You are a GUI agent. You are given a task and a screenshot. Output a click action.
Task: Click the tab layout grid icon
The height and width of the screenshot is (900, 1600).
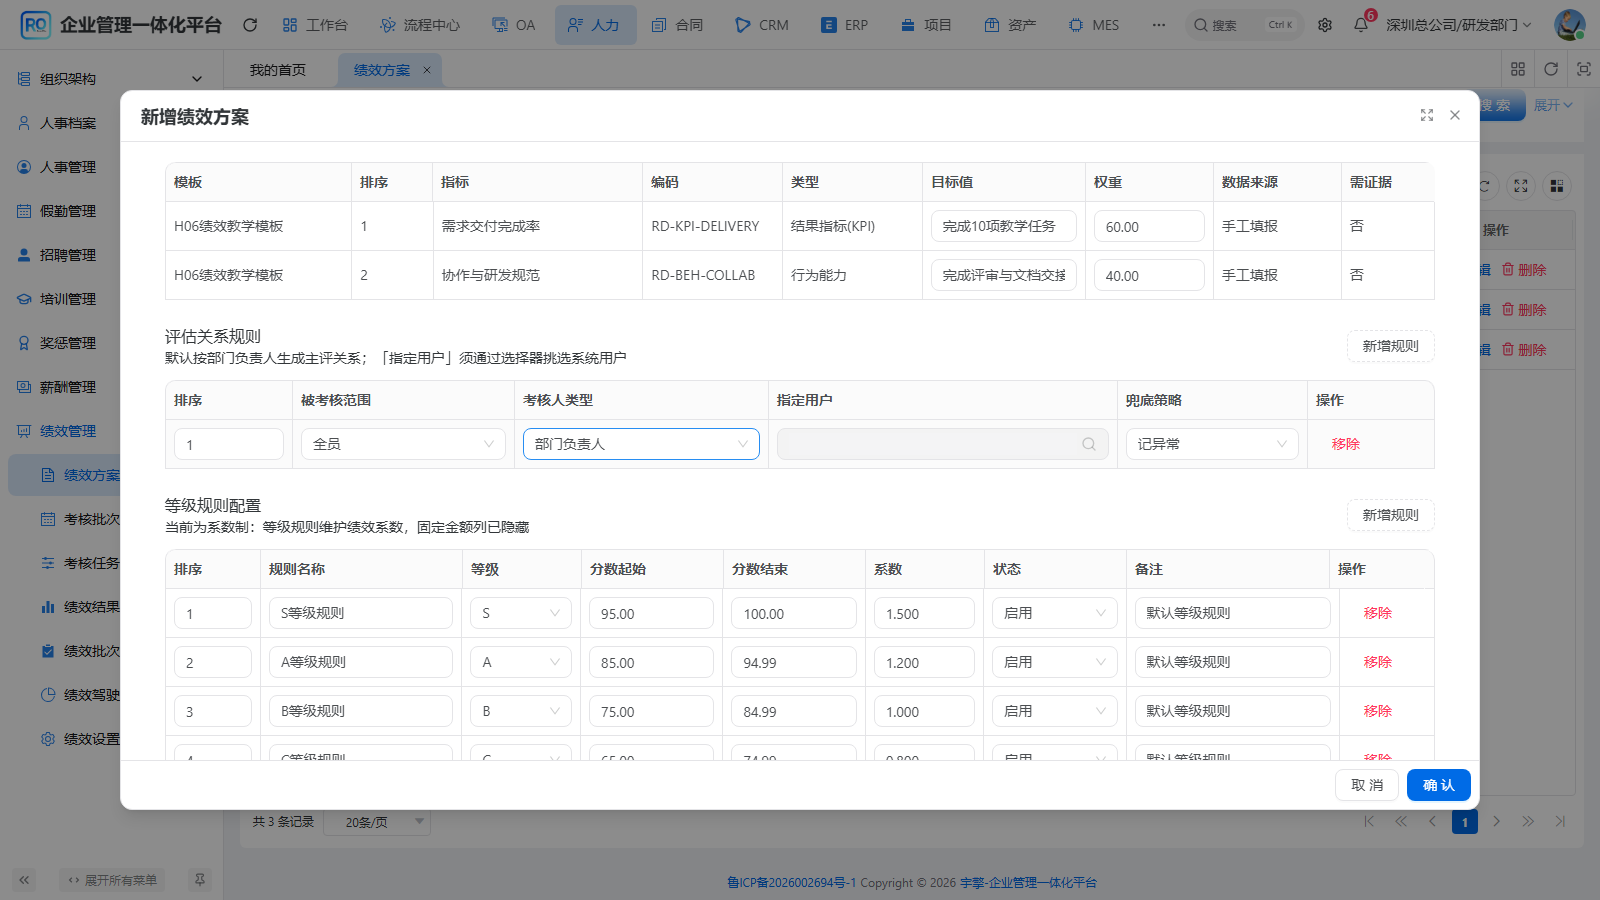click(1518, 69)
